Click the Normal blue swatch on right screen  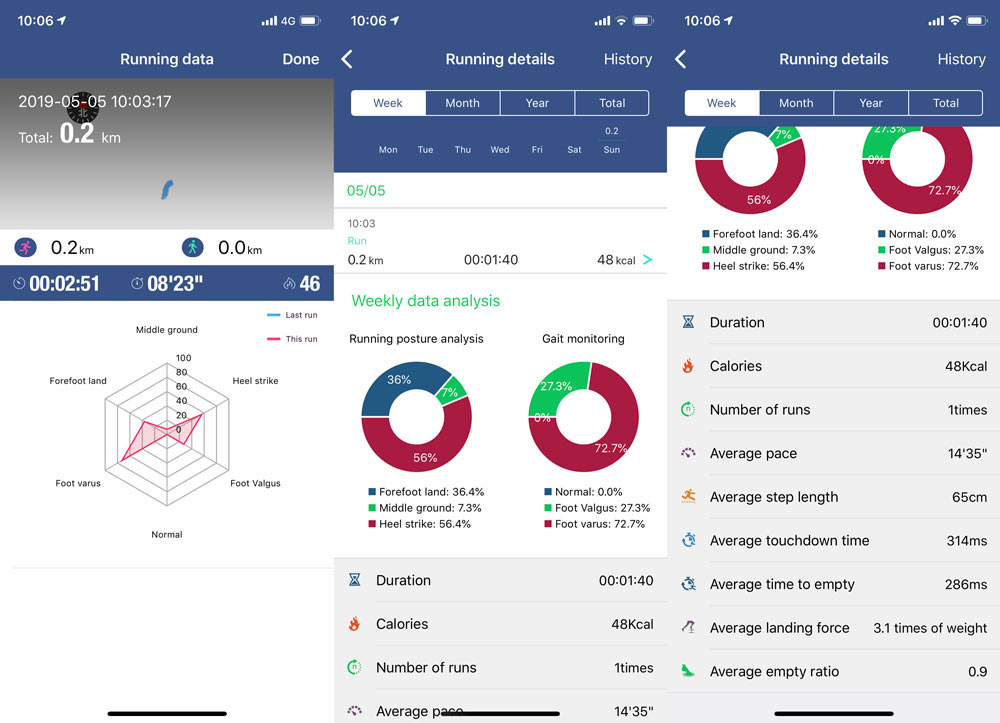882,234
